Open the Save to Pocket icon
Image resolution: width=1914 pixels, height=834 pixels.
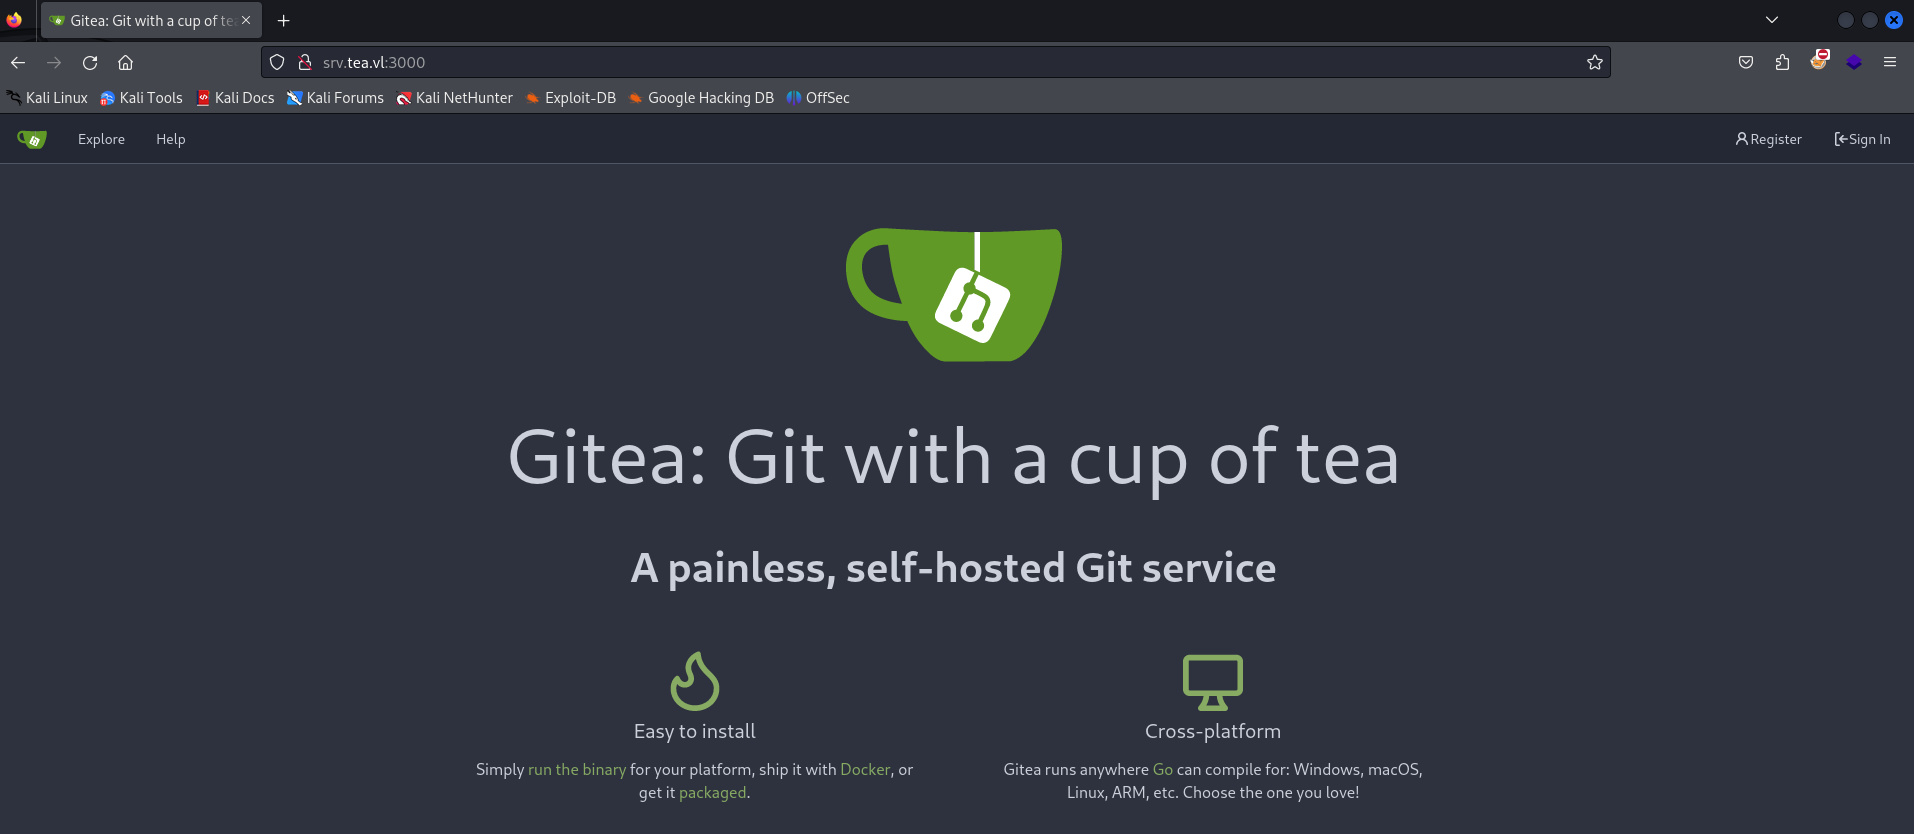(x=1746, y=63)
